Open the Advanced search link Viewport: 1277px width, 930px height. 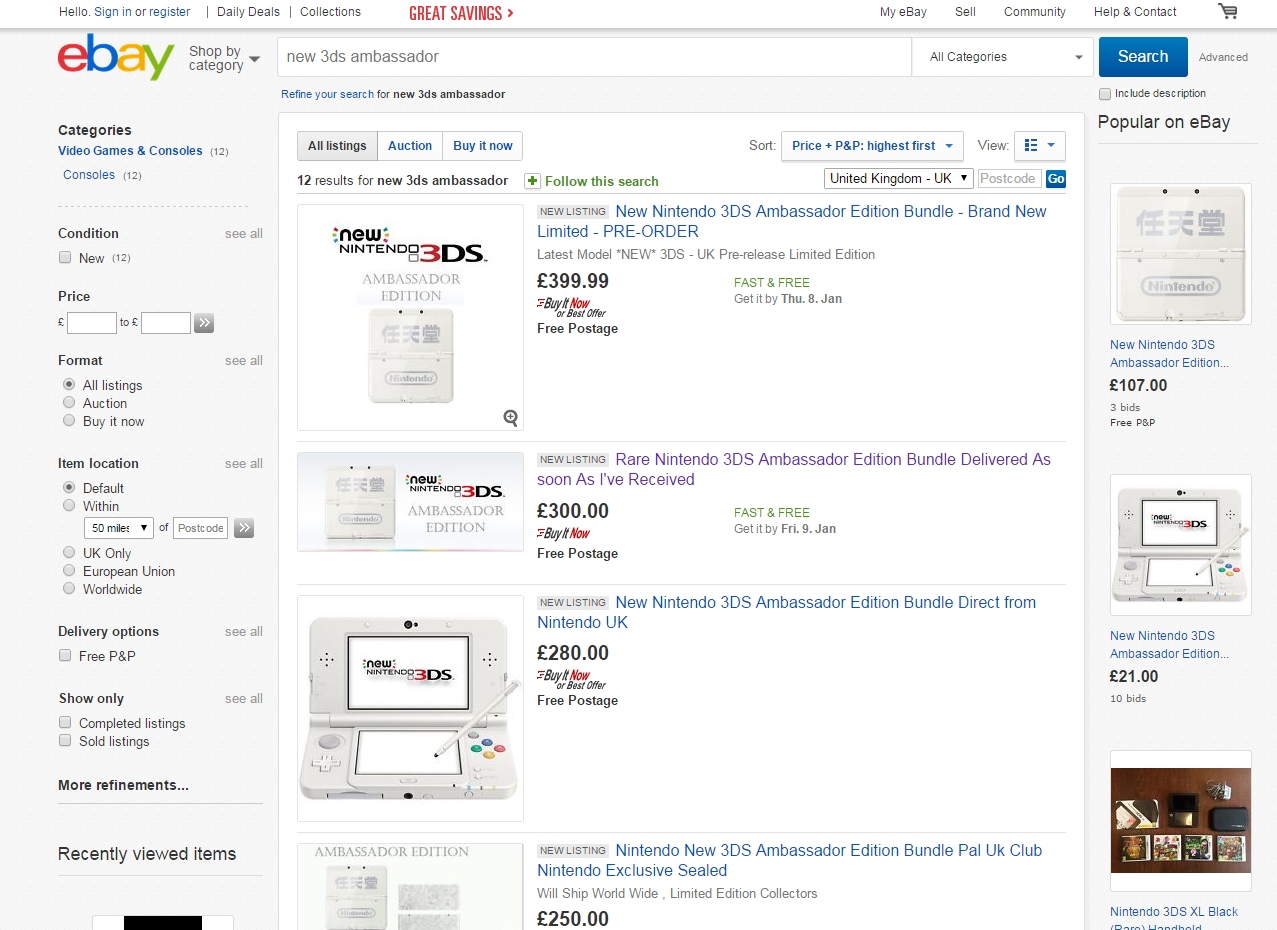1223,58
